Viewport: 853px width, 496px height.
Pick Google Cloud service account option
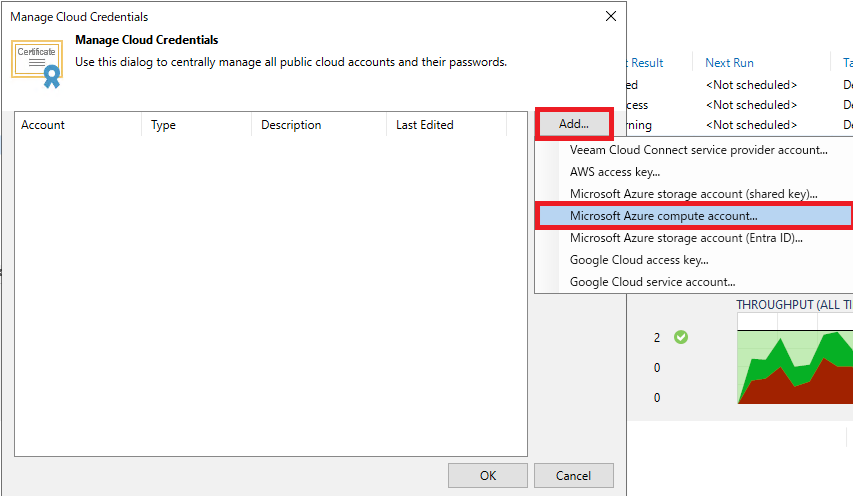tap(652, 282)
